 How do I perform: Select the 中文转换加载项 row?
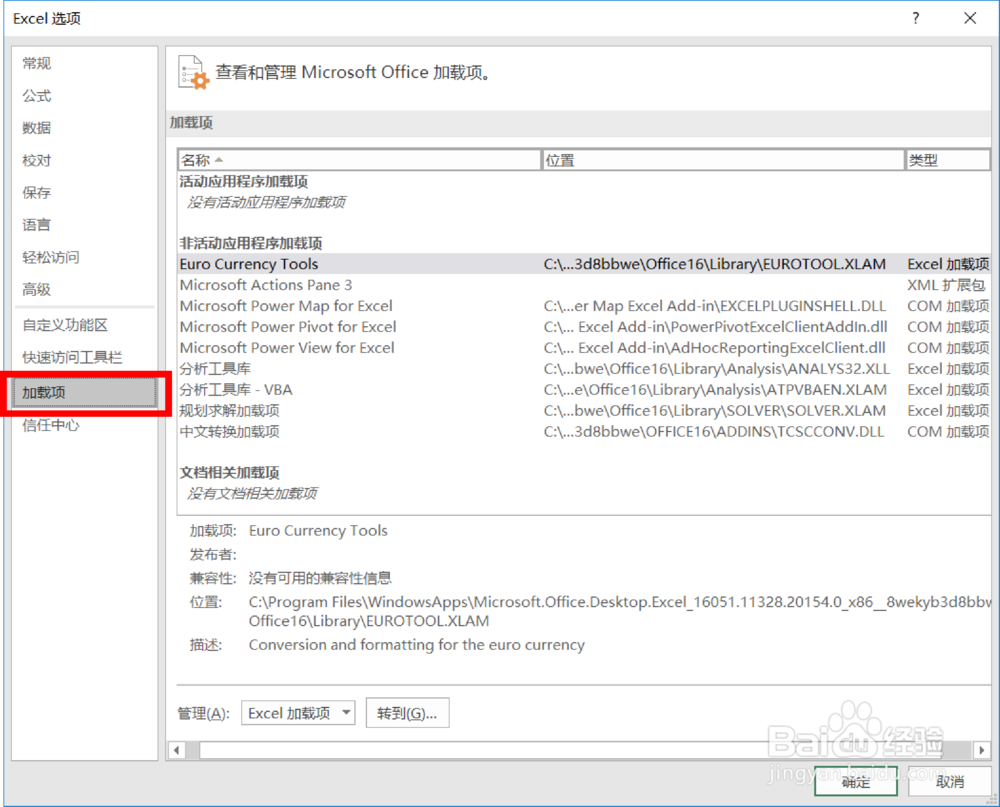point(584,432)
